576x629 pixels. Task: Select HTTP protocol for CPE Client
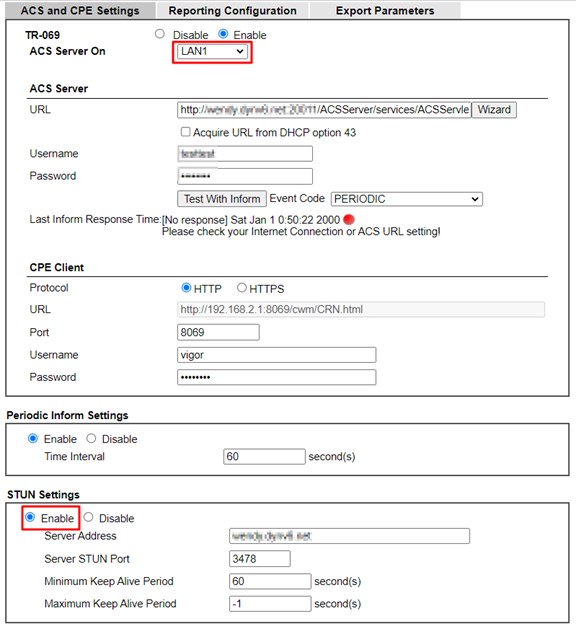coord(186,288)
